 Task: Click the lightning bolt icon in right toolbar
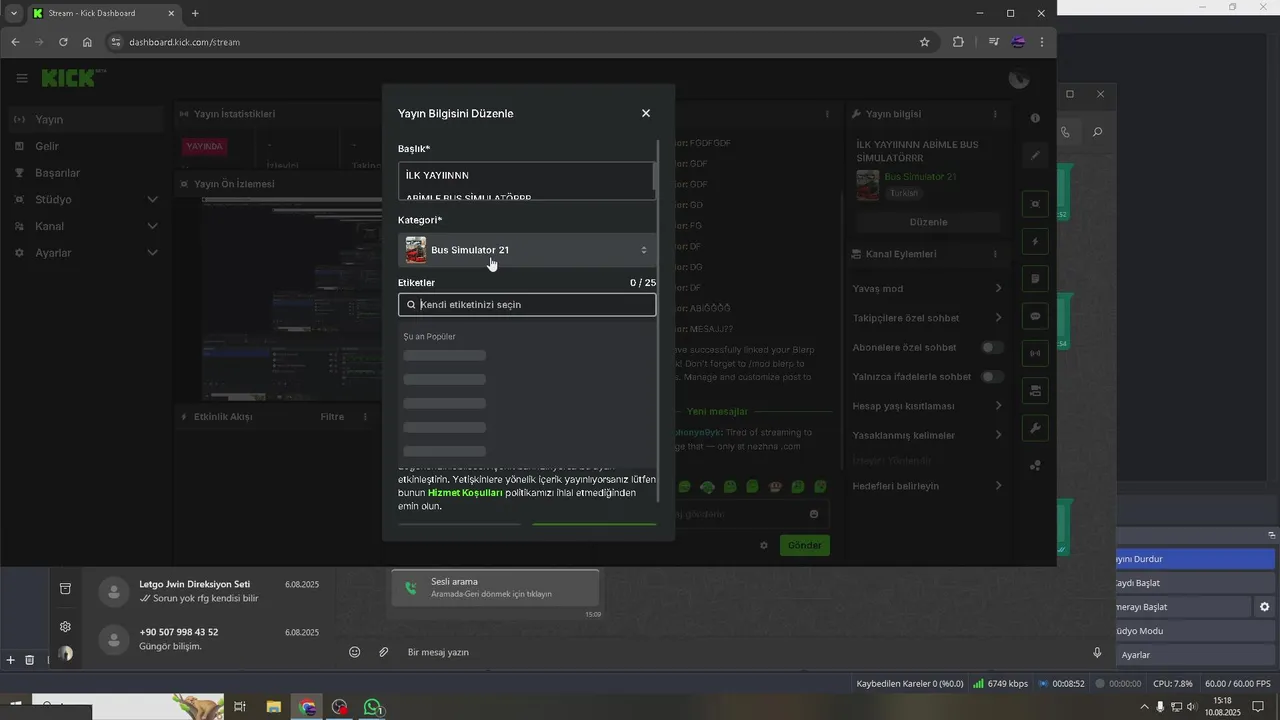(1035, 241)
